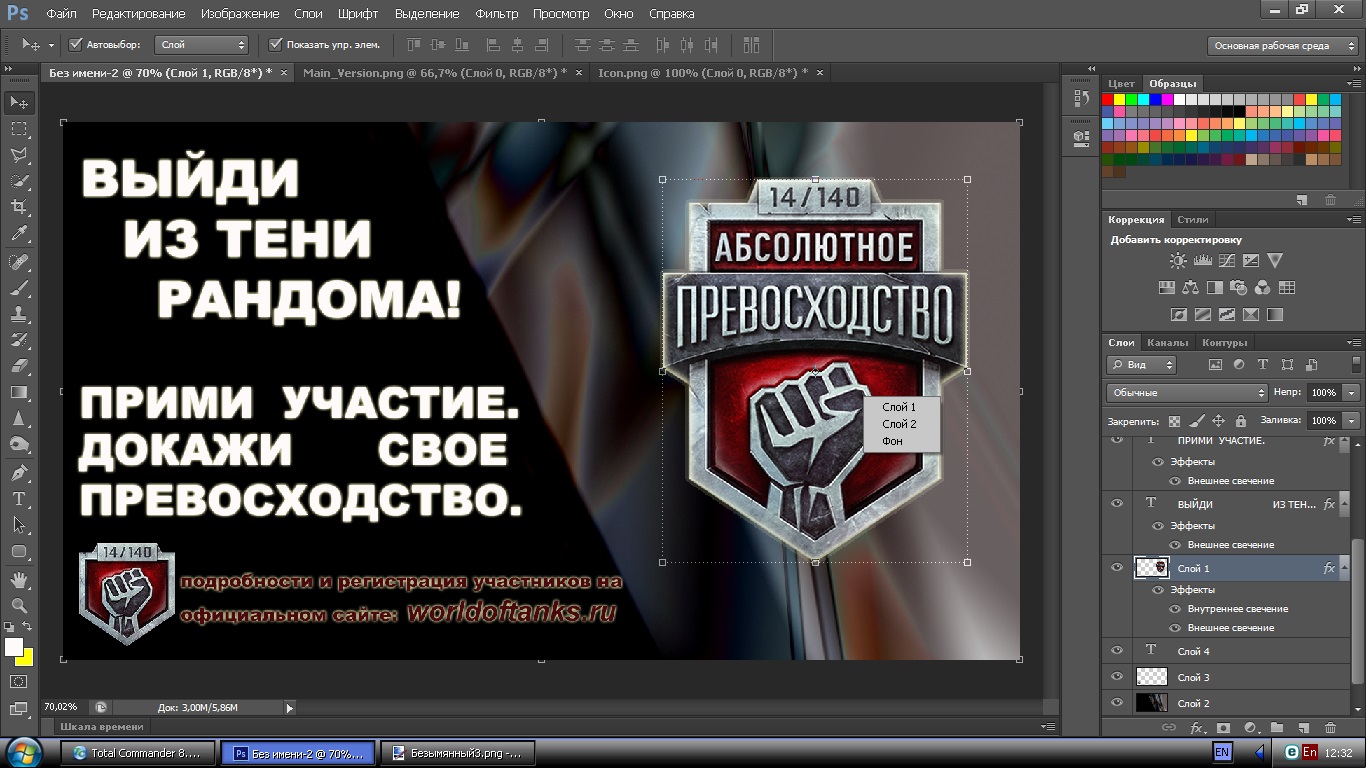Open the Вид layer filter dropdown

point(1142,365)
